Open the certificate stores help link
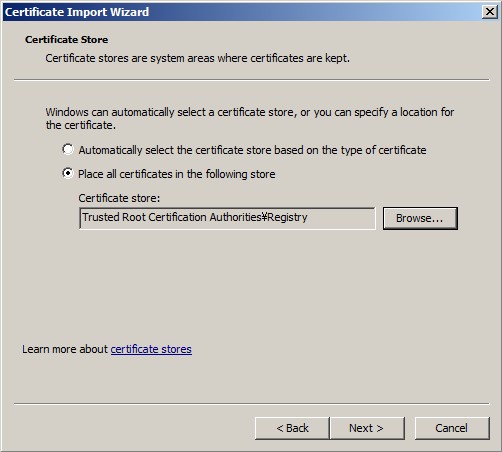The height and width of the screenshot is (452, 502). 151,349
